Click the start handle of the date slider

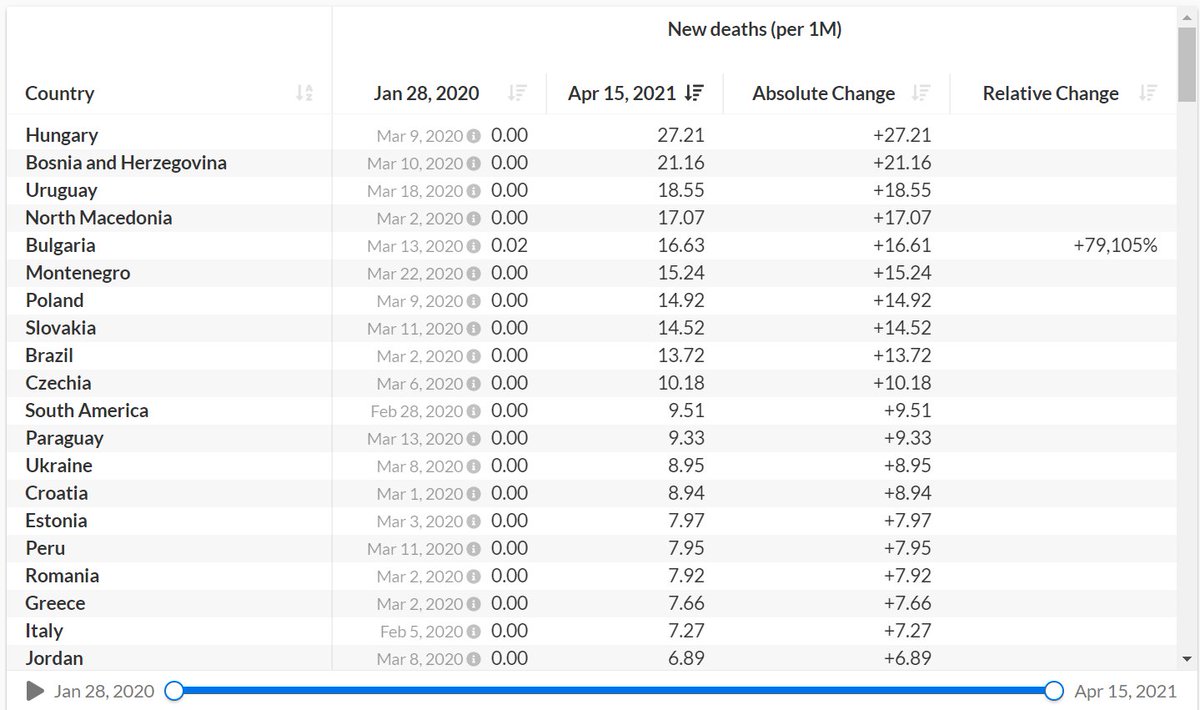tap(174, 691)
